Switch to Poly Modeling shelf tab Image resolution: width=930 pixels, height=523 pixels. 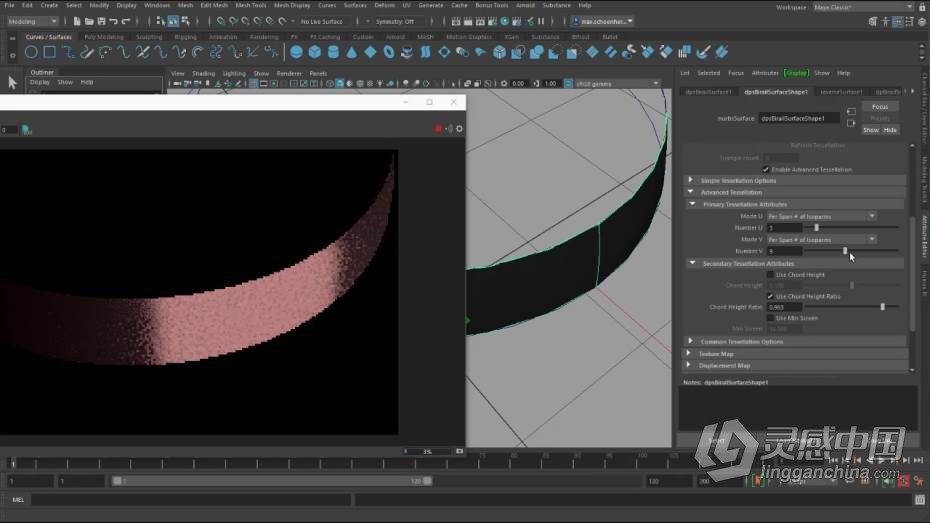coord(104,37)
